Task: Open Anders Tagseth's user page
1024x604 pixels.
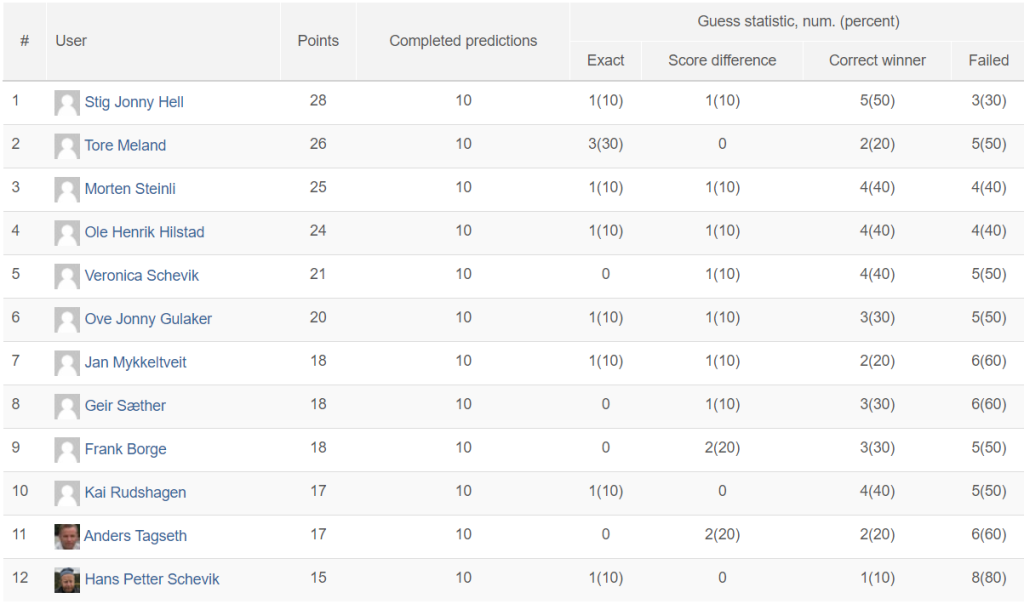Action: (x=135, y=535)
